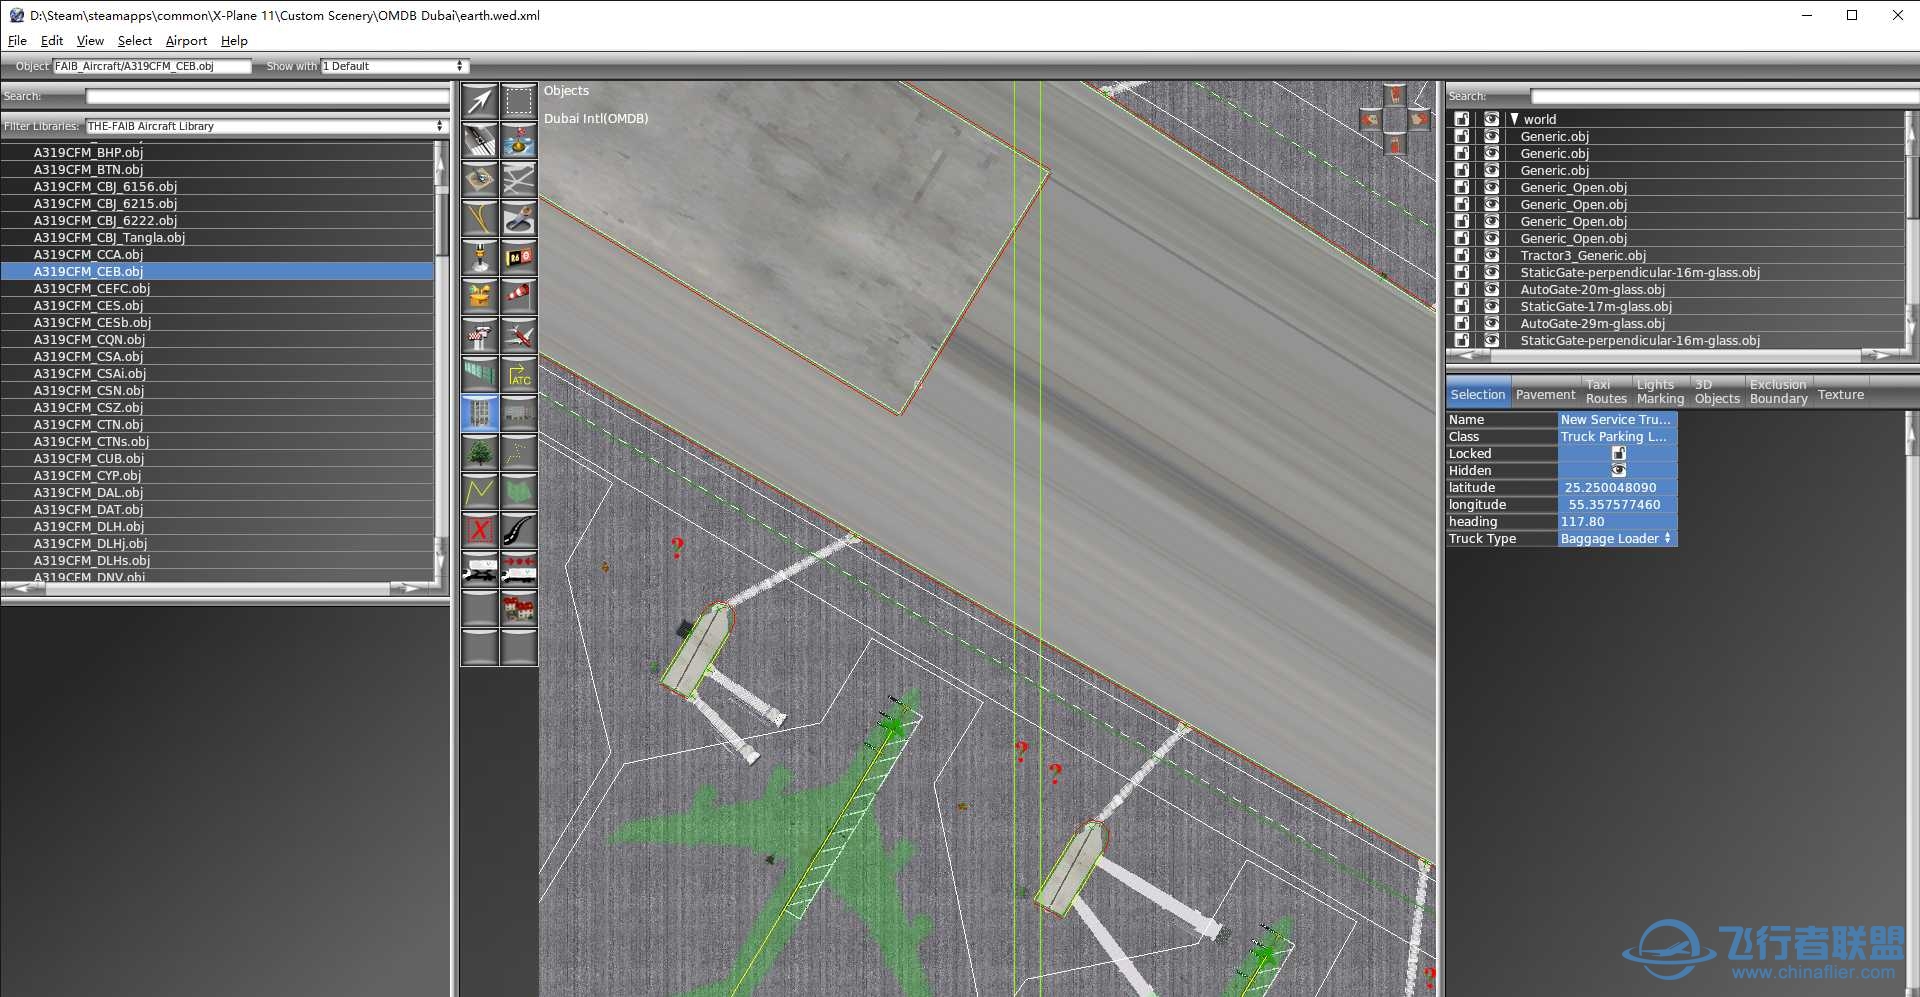Select the Line marking tool
The image size is (1920, 997).
480,491
